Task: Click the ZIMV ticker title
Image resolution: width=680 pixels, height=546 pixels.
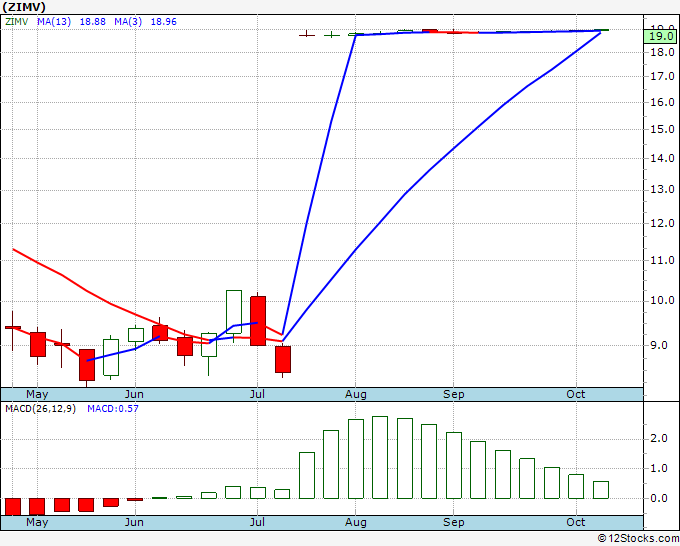Action: coord(24,7)
